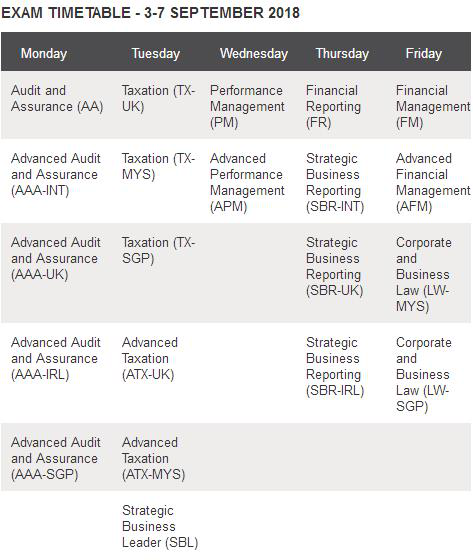Select the Thursday column header

(342, 54)
